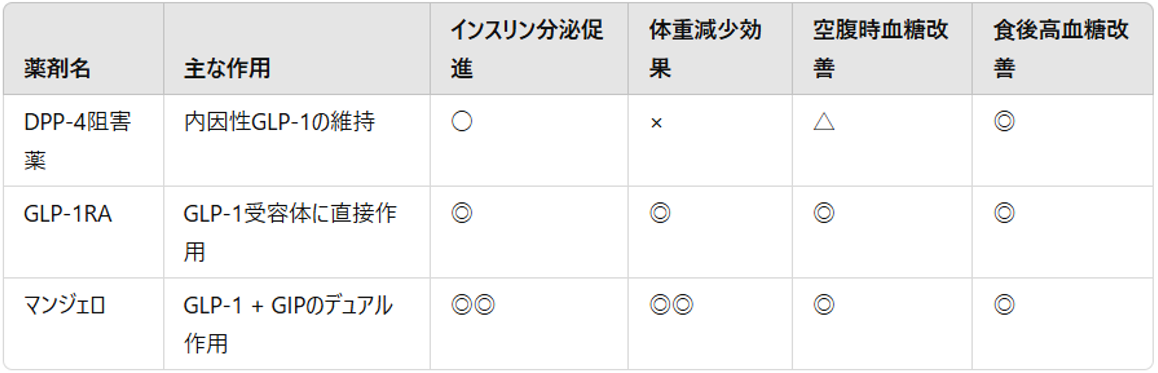Image resolution: width=1158 pixels, height=373 pixels.
Task: Click マンジェロ two double circles under インスリン分泌促進
Action: [472, 305]
